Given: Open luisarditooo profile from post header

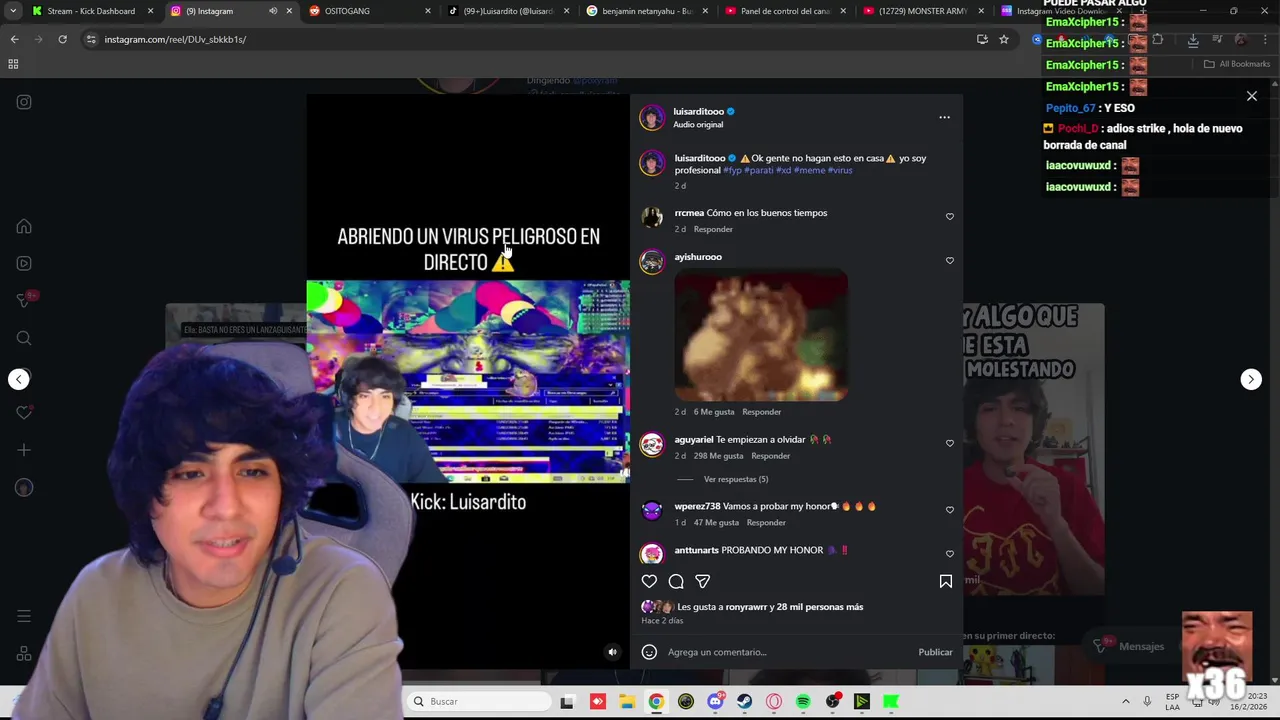Looking at the screenshot, I should coord(698,112).
